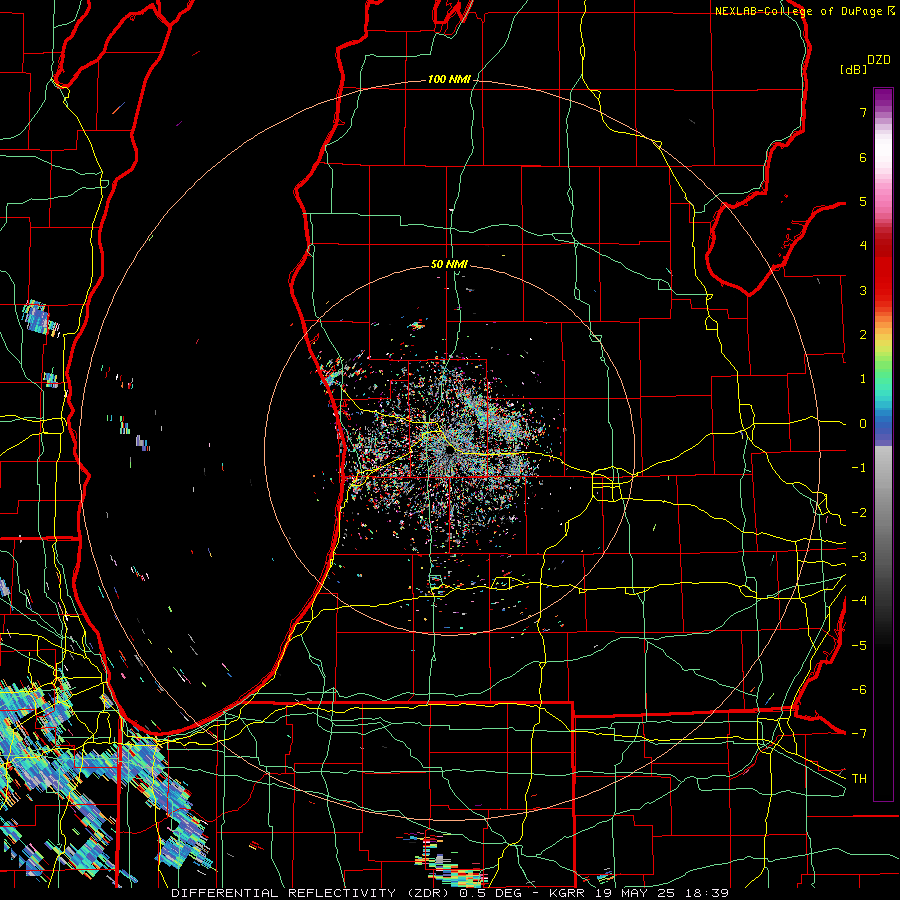Click the 7 value on the scale
Screen dimensions: 900x900
tap(863, 112)
